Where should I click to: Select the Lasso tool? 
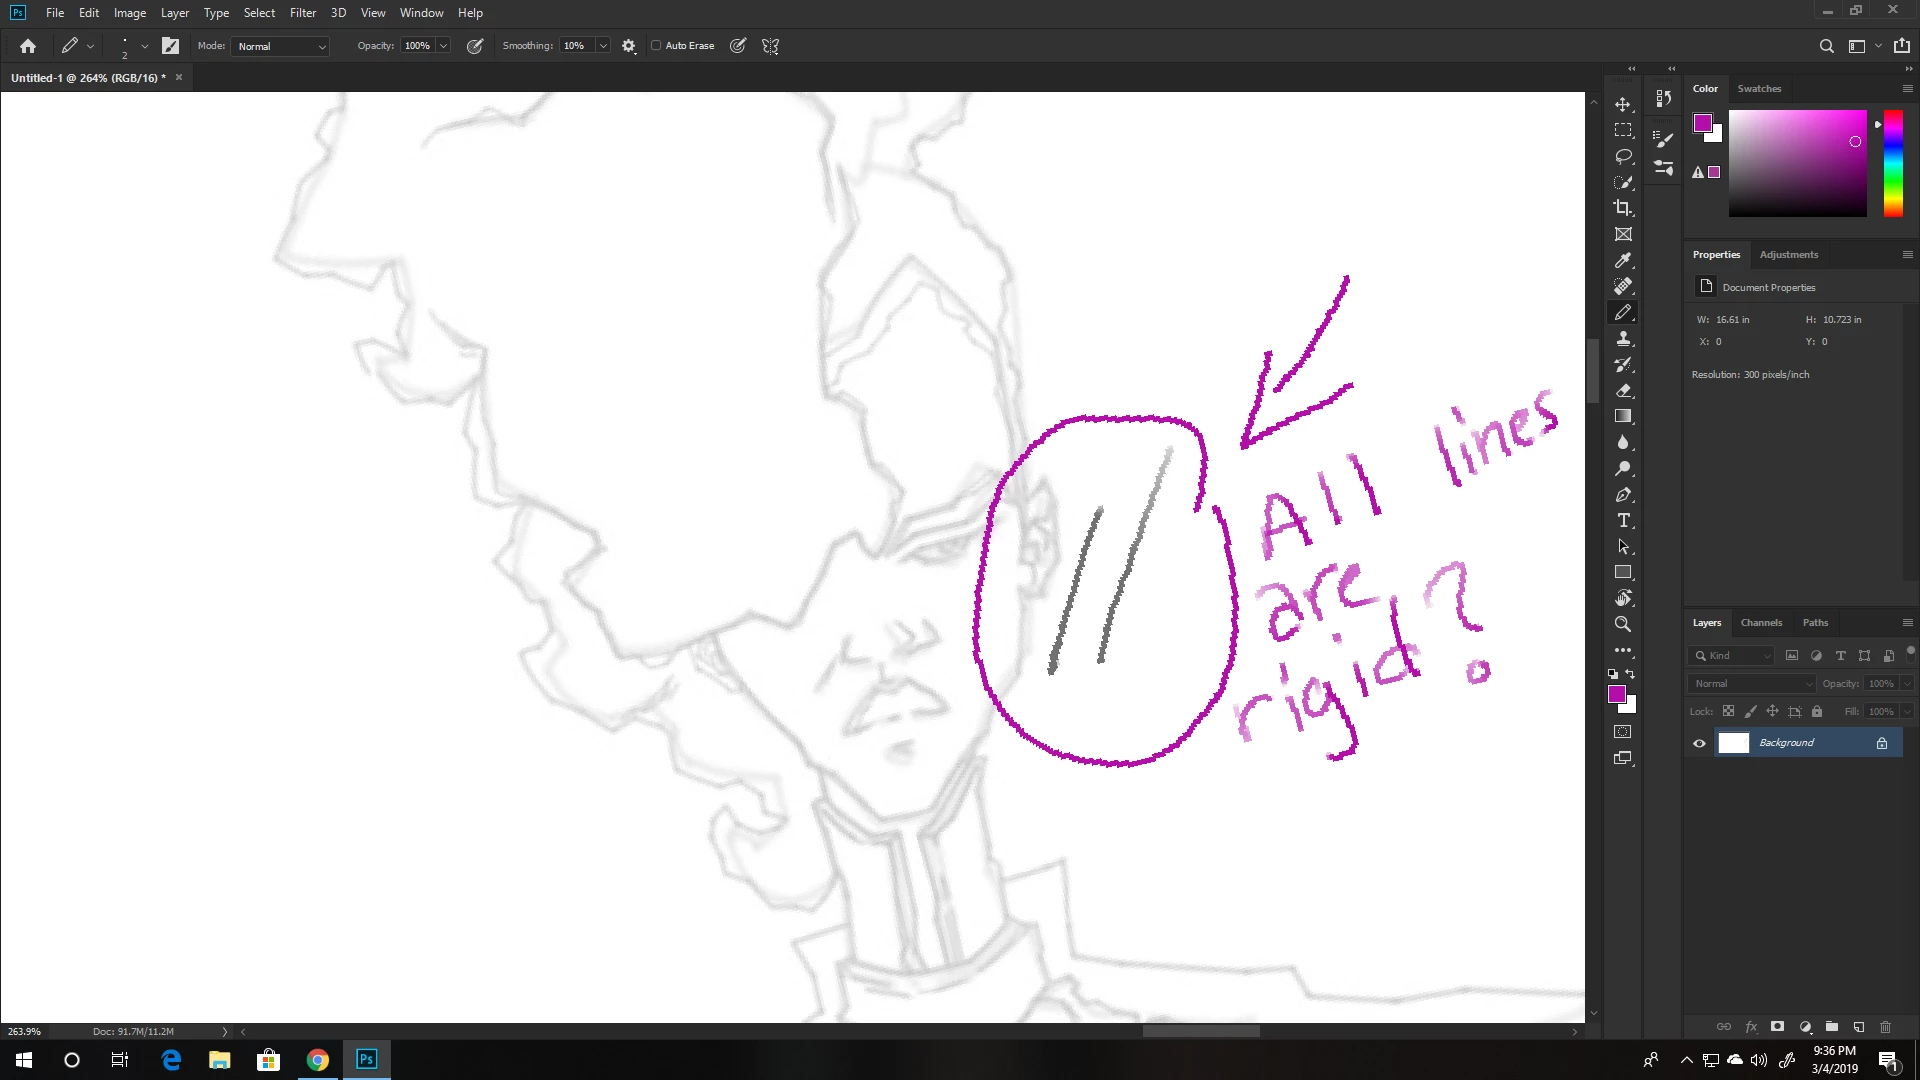pos(1623,157)
